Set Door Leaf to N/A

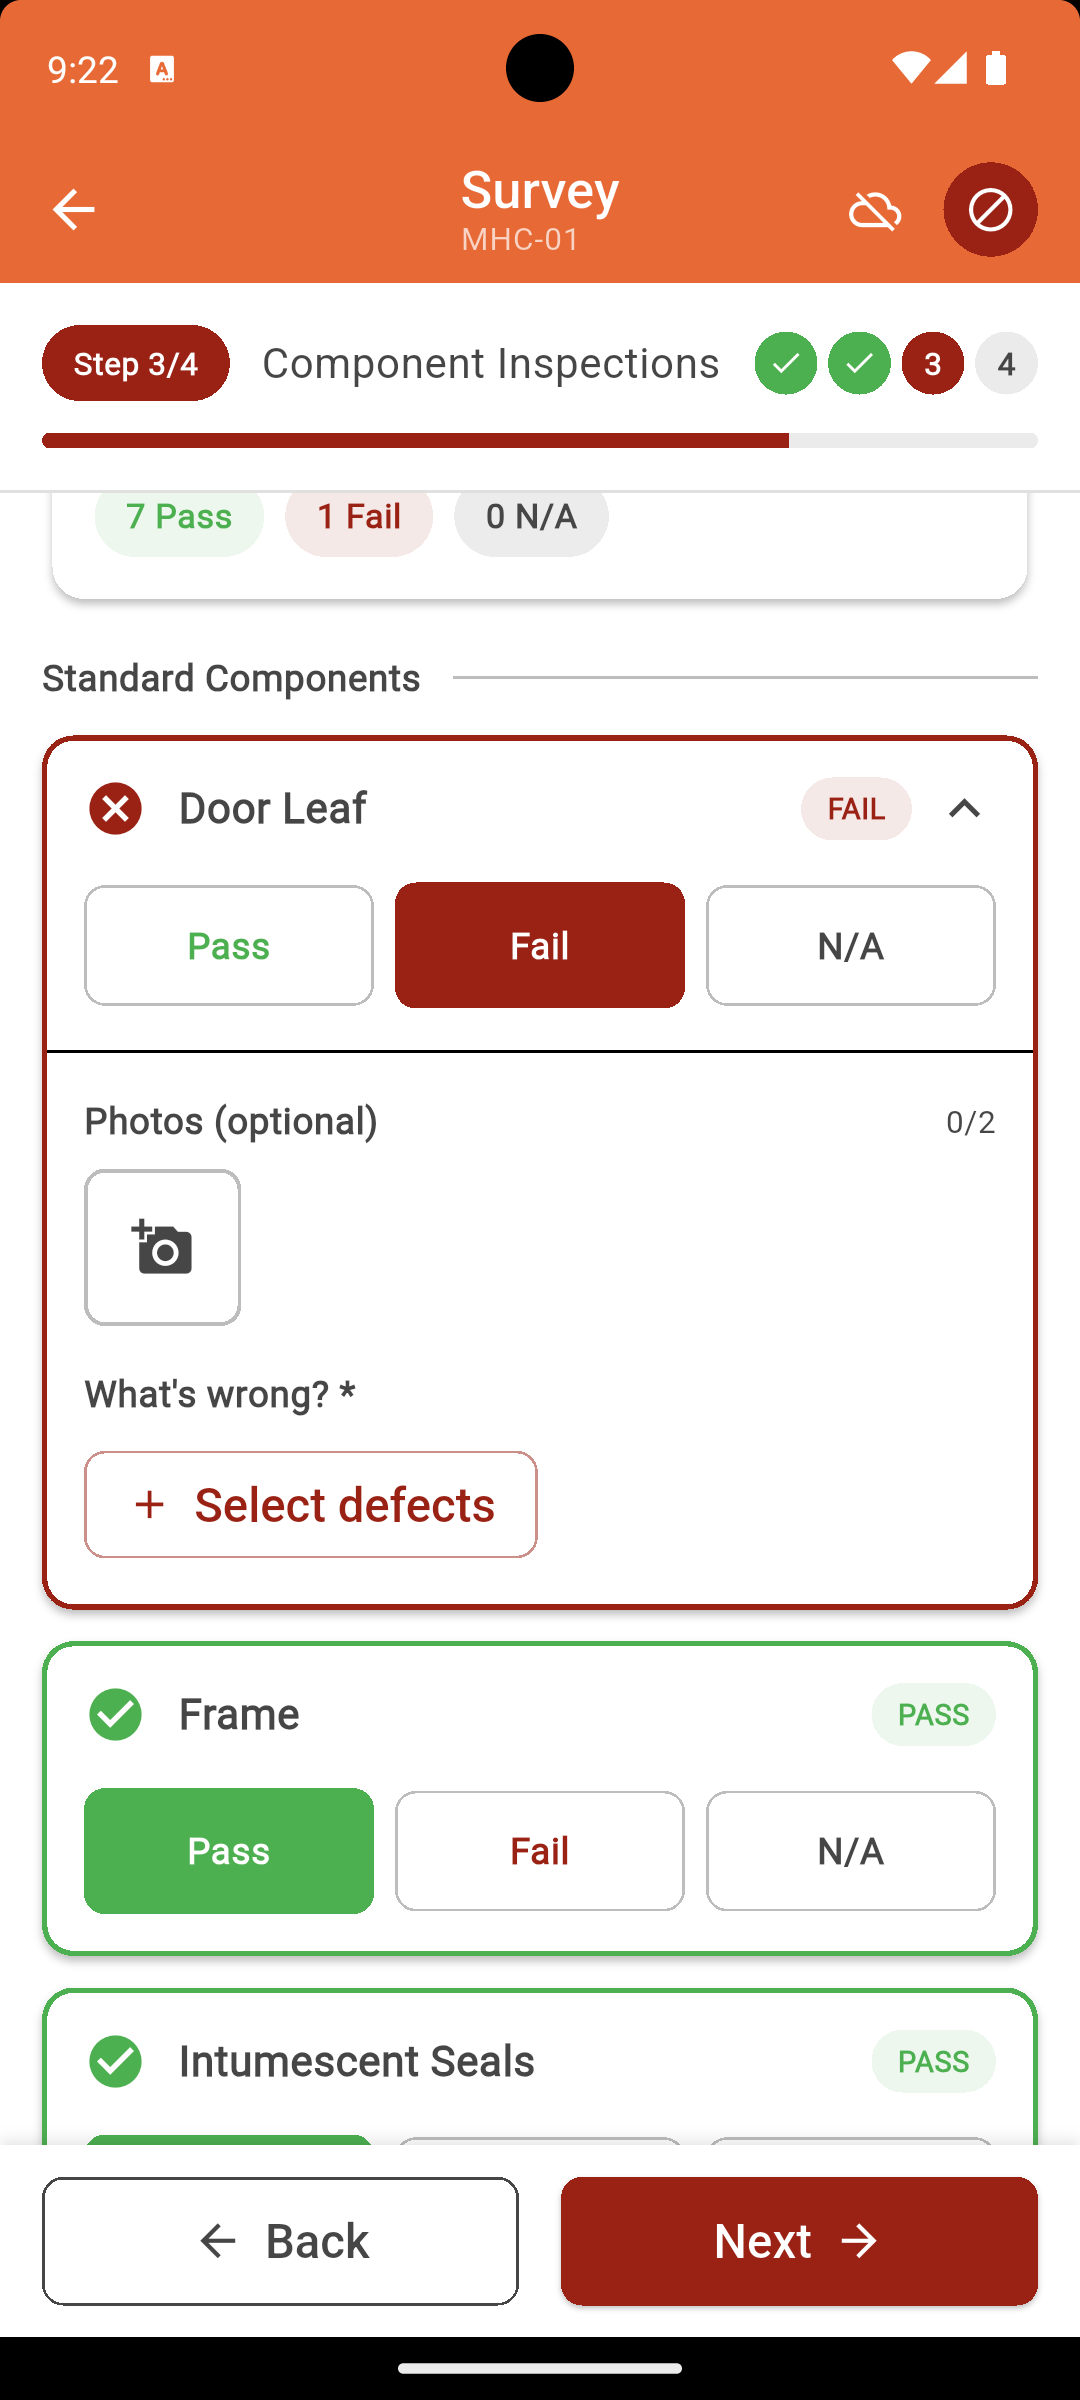coord(849,944)
